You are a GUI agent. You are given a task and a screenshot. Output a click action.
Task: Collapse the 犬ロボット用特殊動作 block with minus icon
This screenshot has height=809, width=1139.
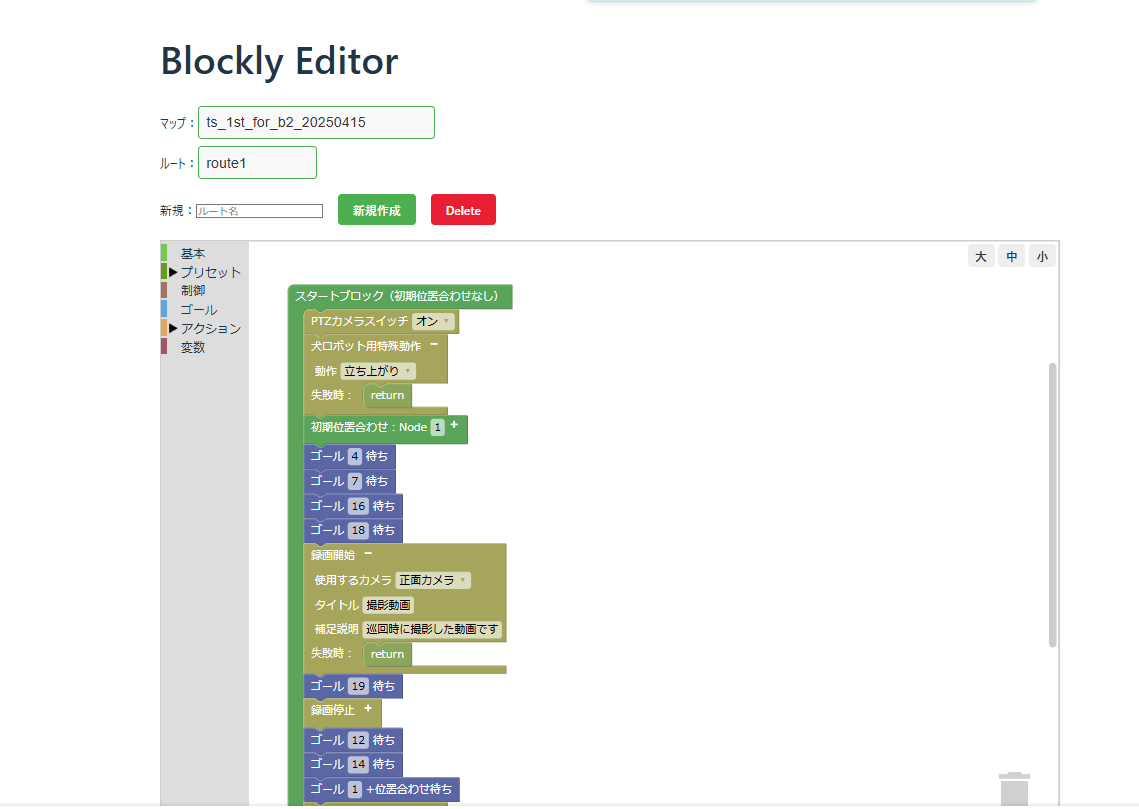point(434,345)
